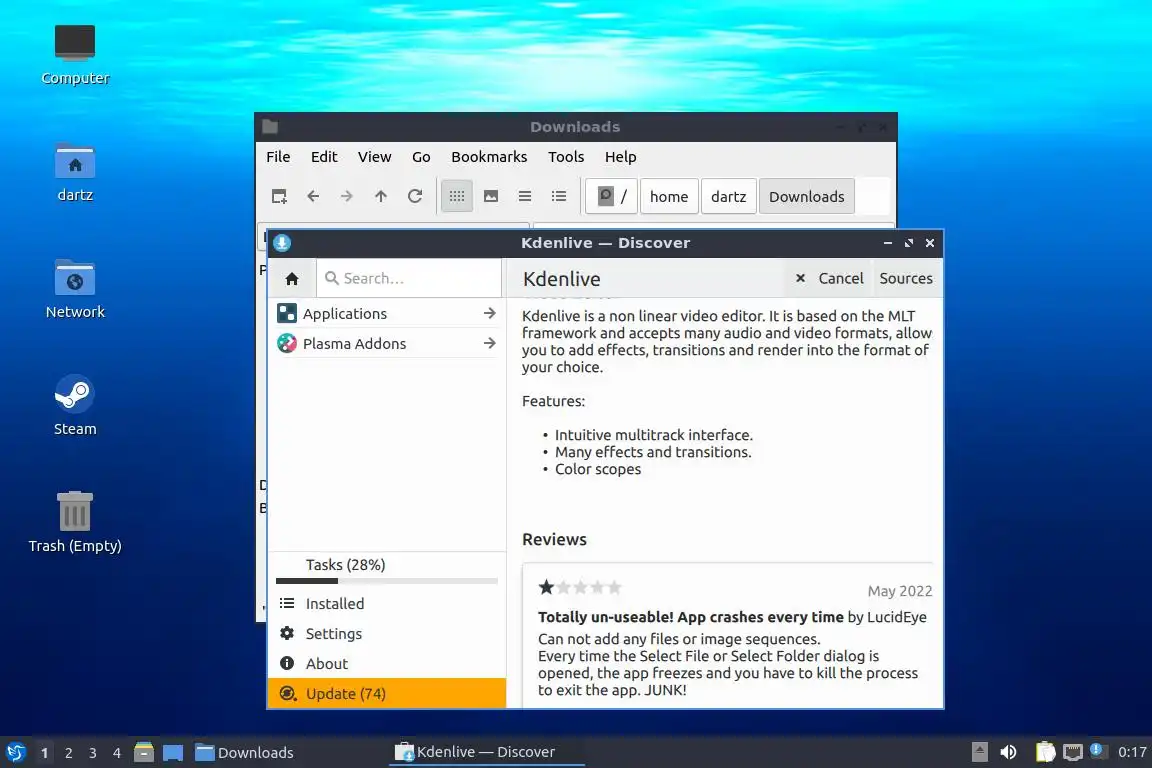1152x768 pixels.
Task: Switch to icon view in file manager
Action: pos(457,196)
